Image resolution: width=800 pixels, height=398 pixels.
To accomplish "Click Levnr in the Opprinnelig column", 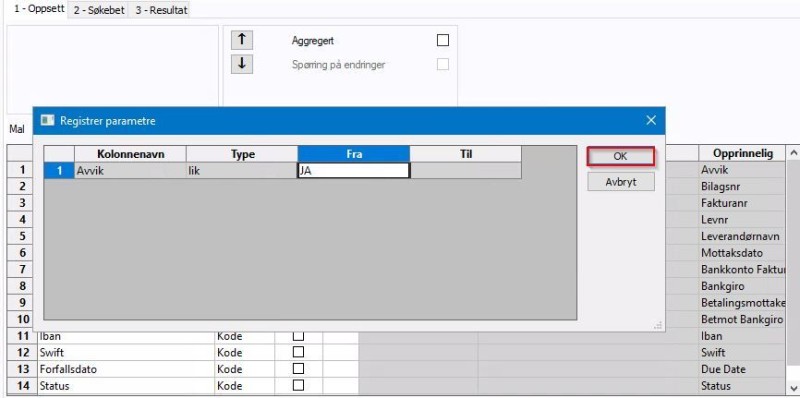I will coord(743,219).
